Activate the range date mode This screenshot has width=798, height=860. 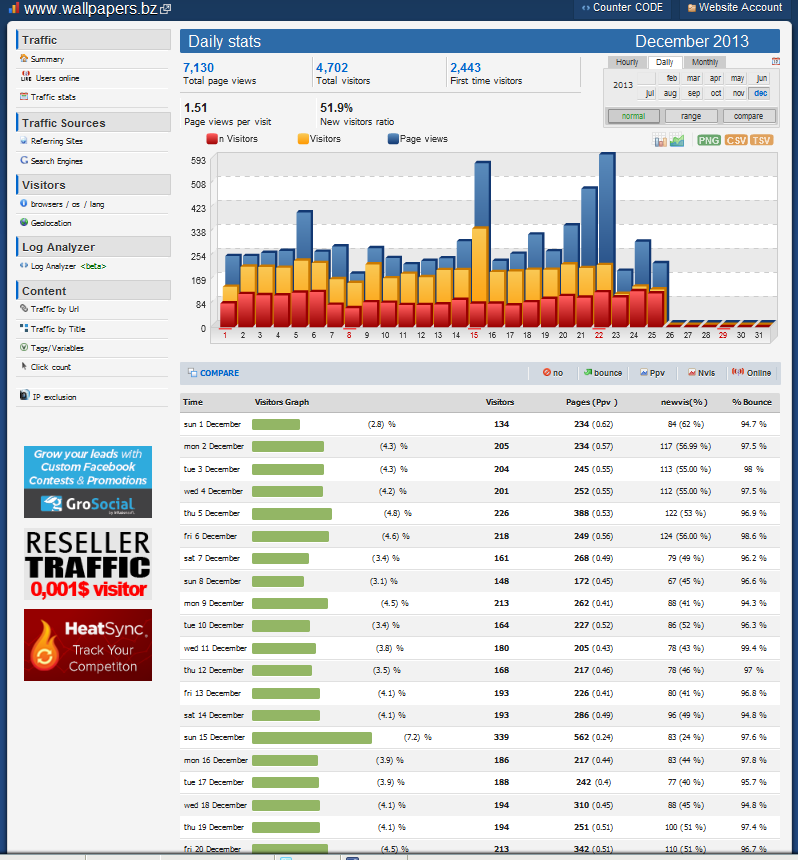pyautogui.click(x=691, y=116)
